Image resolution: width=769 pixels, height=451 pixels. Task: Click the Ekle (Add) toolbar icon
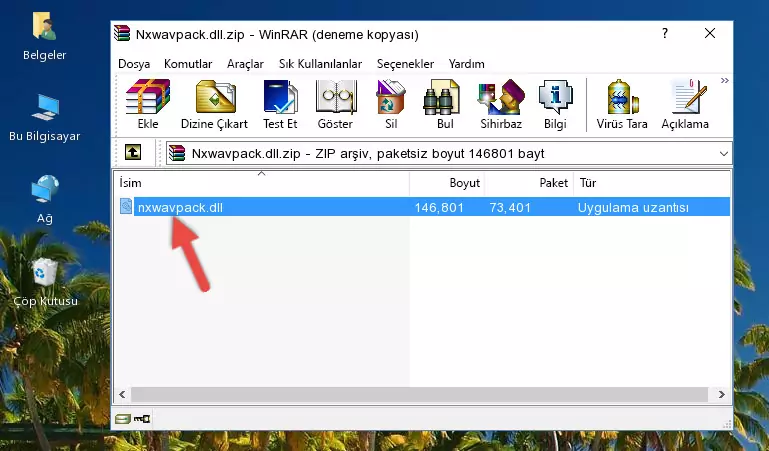click(x=148, y=97)
